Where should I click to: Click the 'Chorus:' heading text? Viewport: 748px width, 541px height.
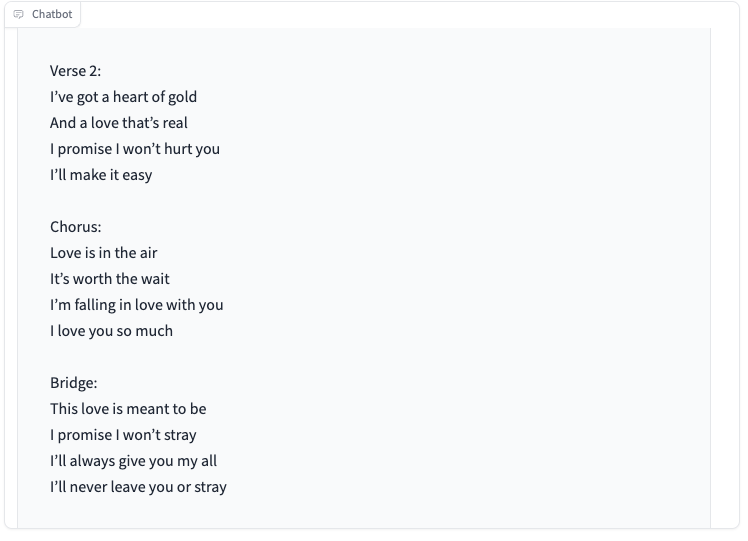point(76,227)
